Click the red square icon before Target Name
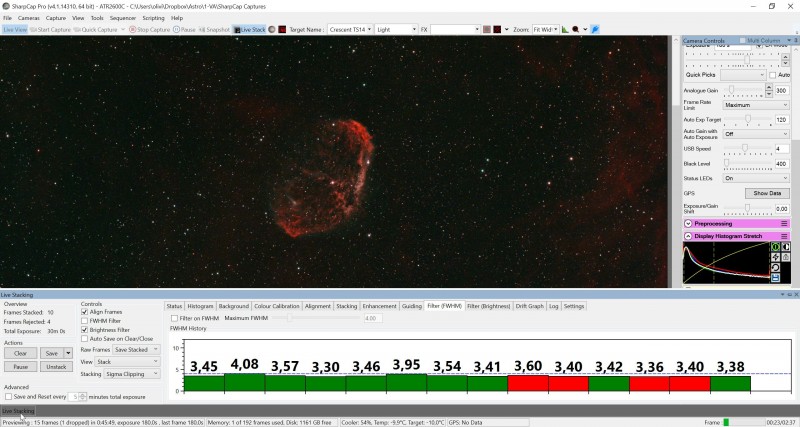800x427 pixels. tap(282, 30)
